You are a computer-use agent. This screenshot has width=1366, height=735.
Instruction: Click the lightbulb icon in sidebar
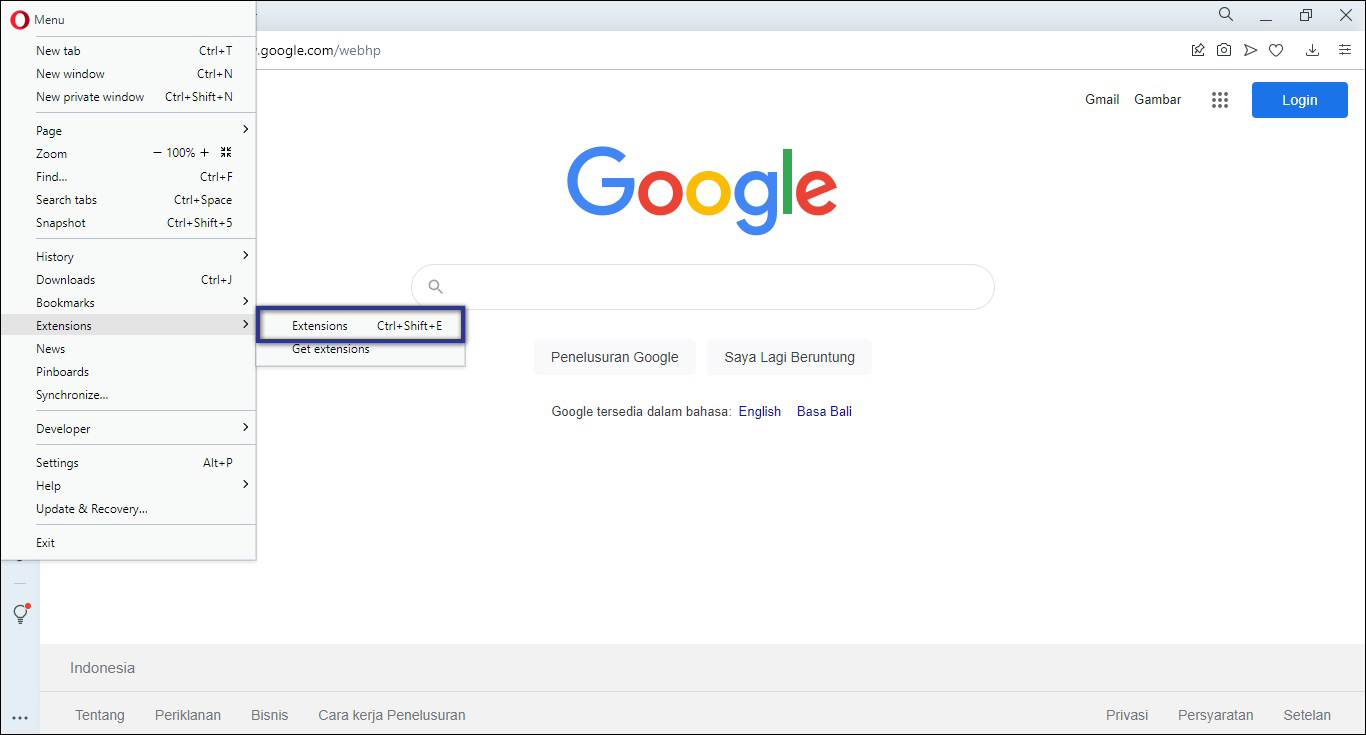[x=20, y=614]
